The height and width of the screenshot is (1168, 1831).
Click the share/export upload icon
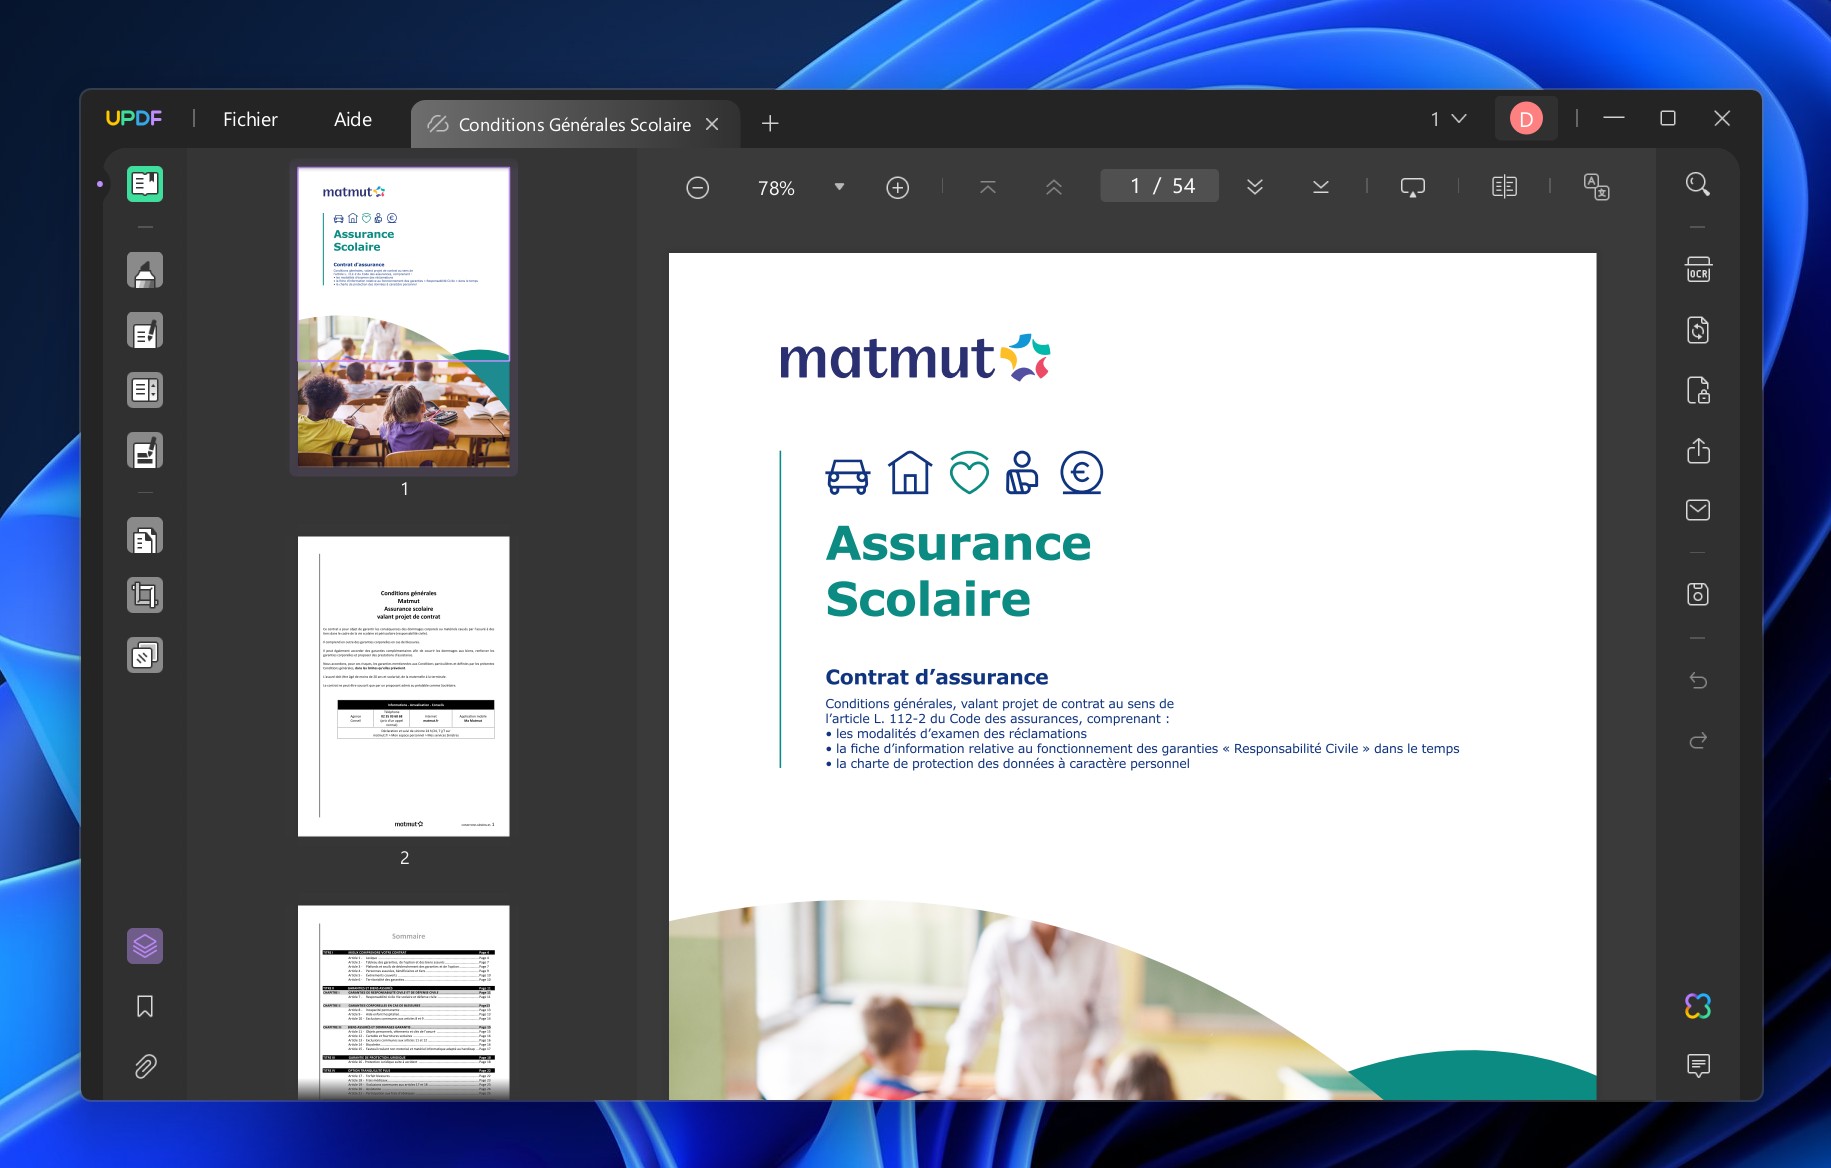(1697, 451)
